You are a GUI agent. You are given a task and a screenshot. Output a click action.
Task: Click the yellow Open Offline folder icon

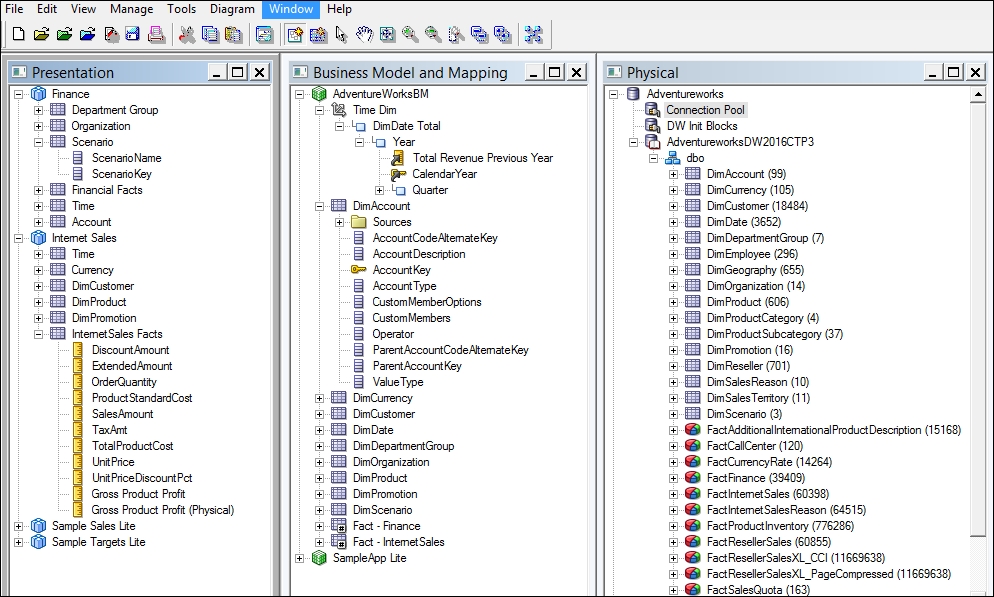point(41,34)
